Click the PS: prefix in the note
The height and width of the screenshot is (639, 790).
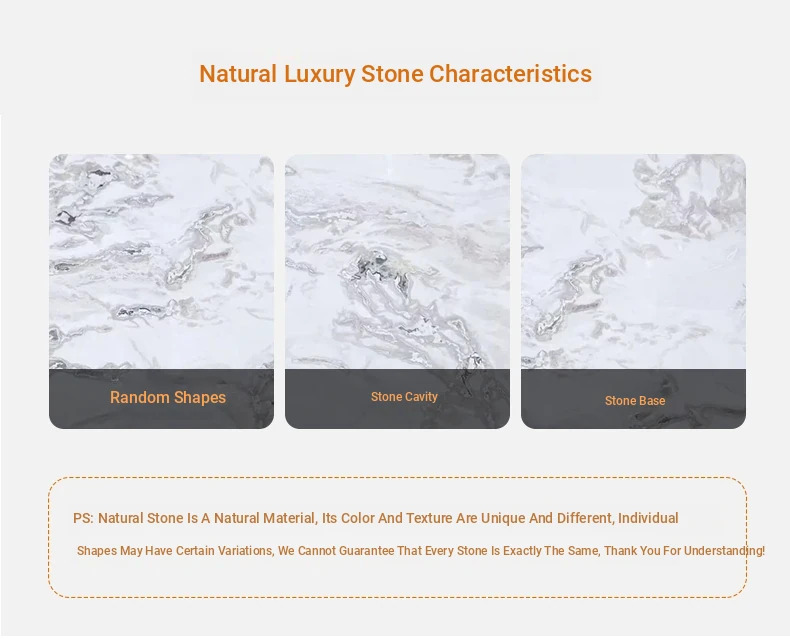83,518
